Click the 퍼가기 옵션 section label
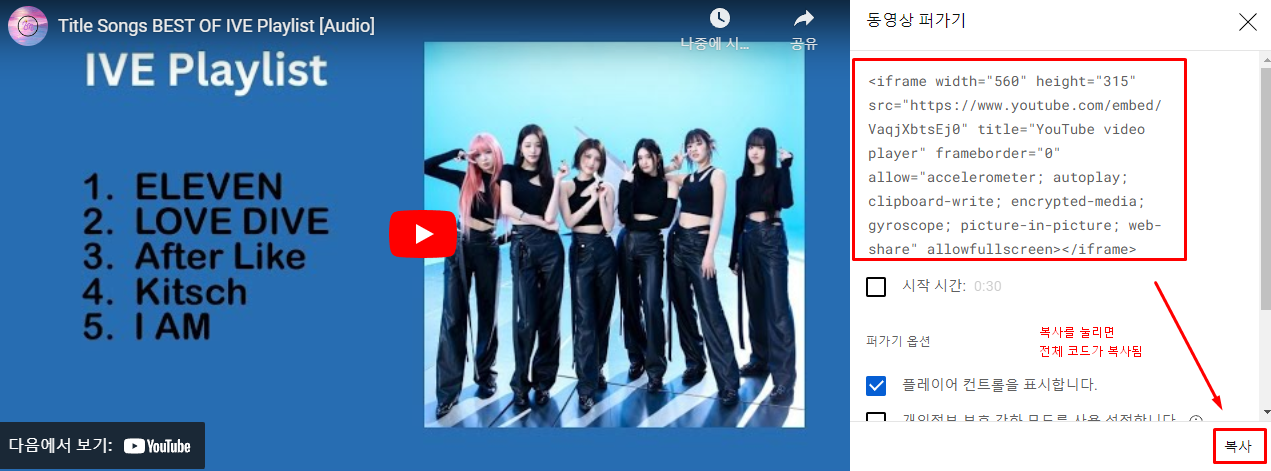 [898, 341]
